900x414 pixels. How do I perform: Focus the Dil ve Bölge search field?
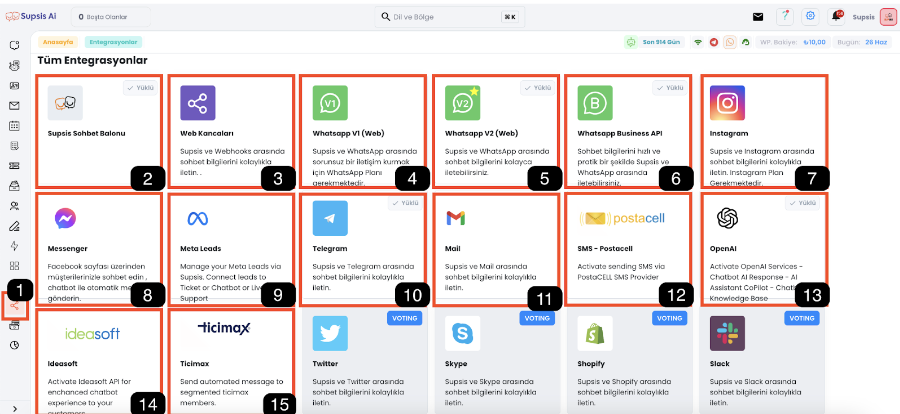pos(449,17)
